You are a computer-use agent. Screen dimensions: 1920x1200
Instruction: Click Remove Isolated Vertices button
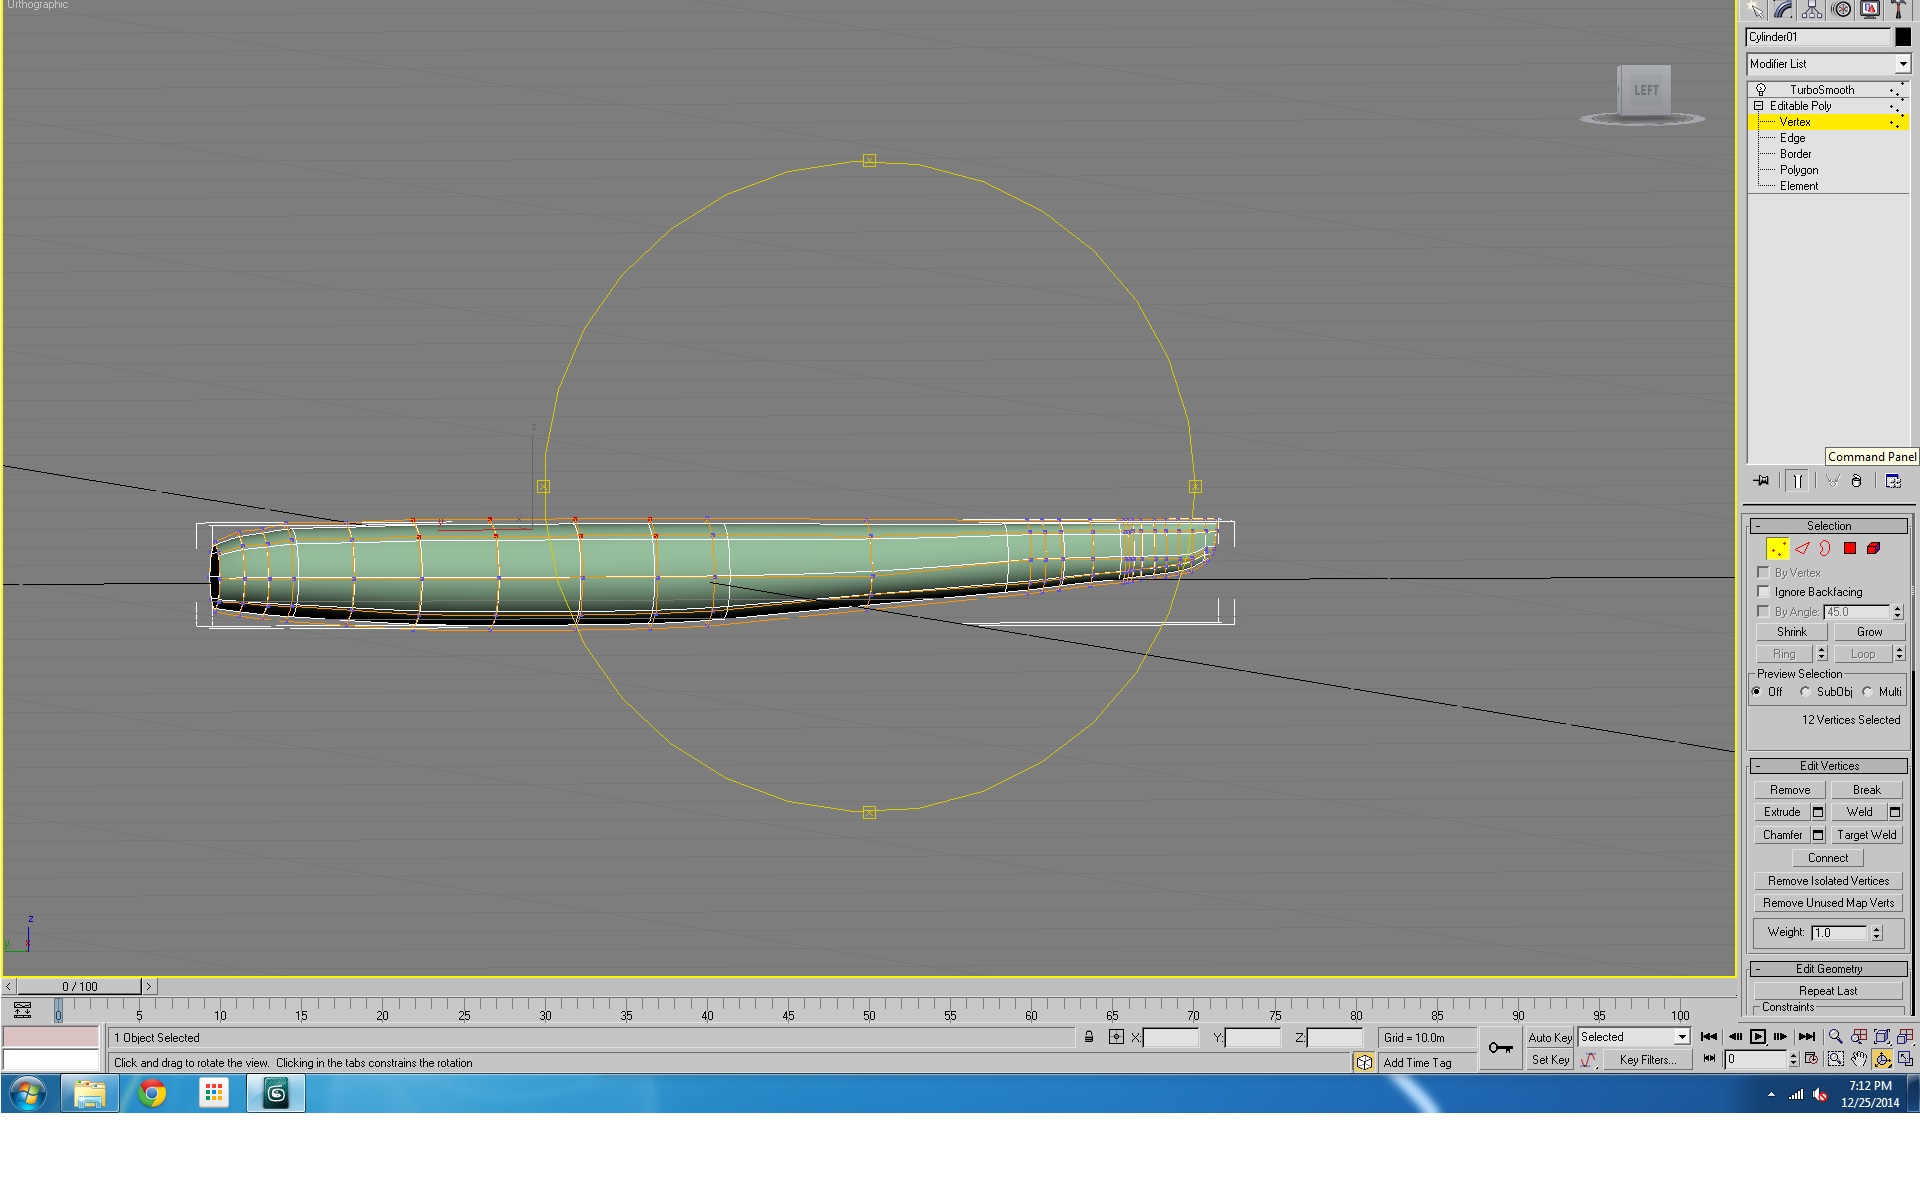1828,881
